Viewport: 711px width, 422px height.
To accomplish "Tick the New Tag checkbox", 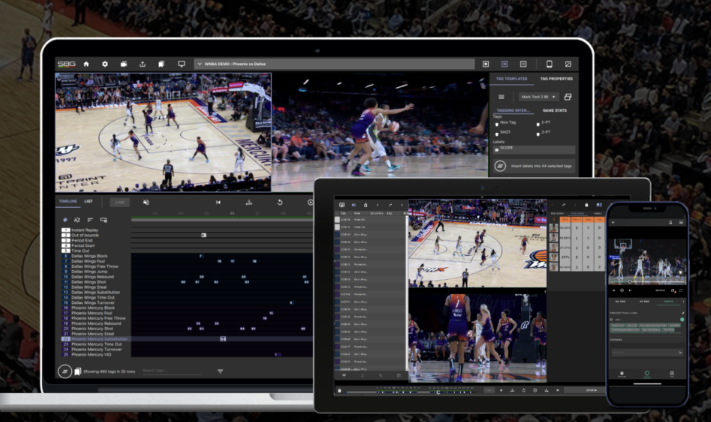I will [497, 124].
